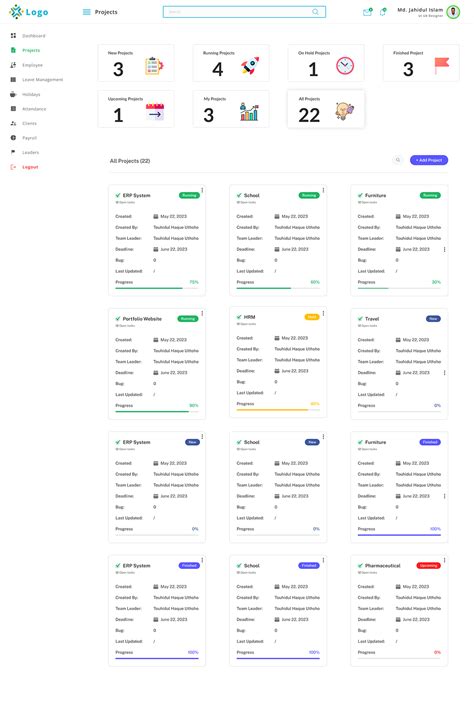This screenshot has width=474, height=702.
Task: Click the Created calendar icon on HRM card
Action: [277, 338]
